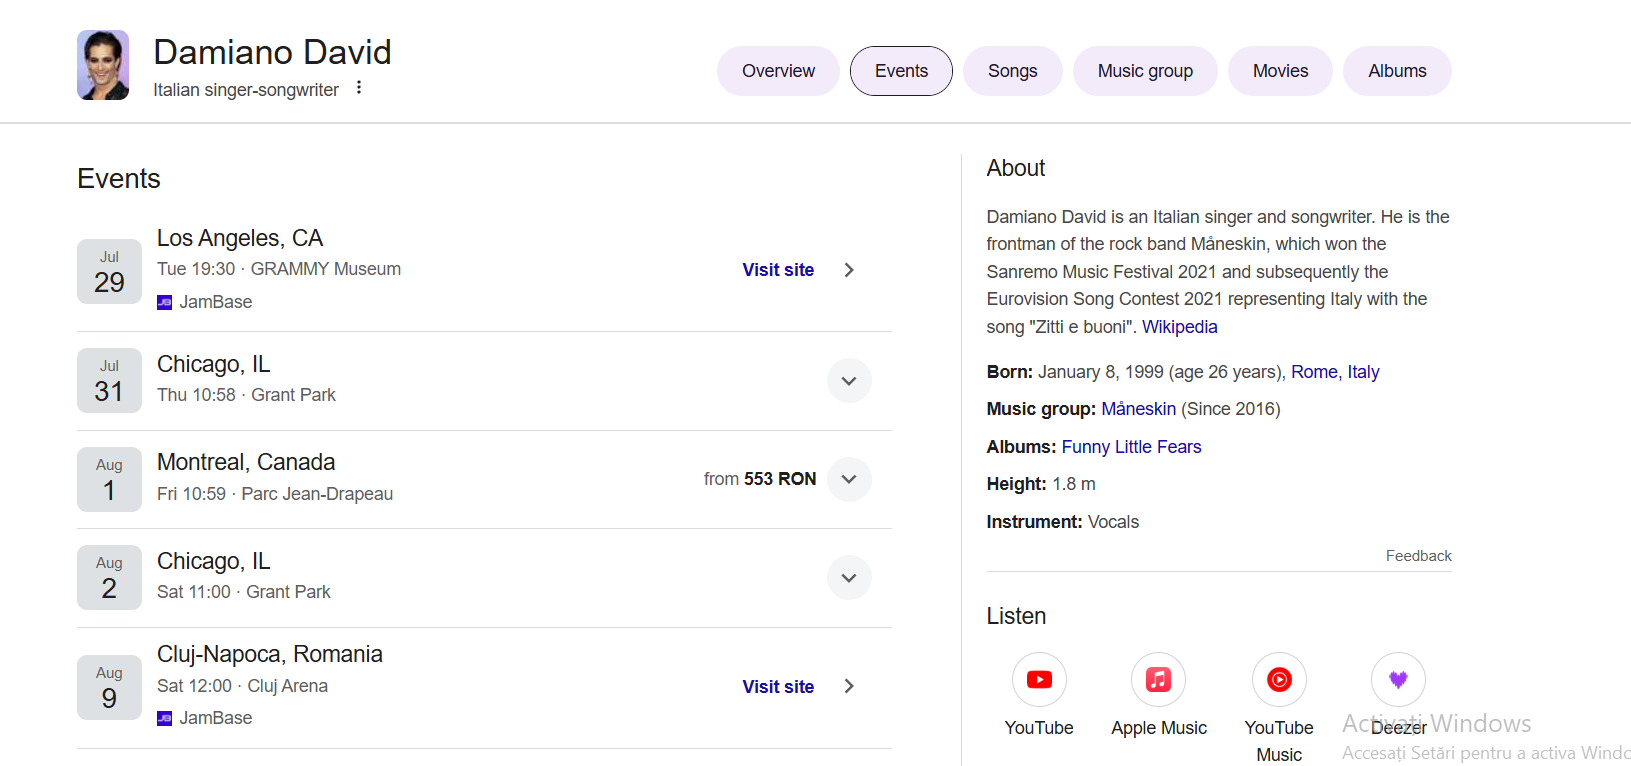Open the Movies tab
1631x766 pixels.
click(x=1280, y=71)
